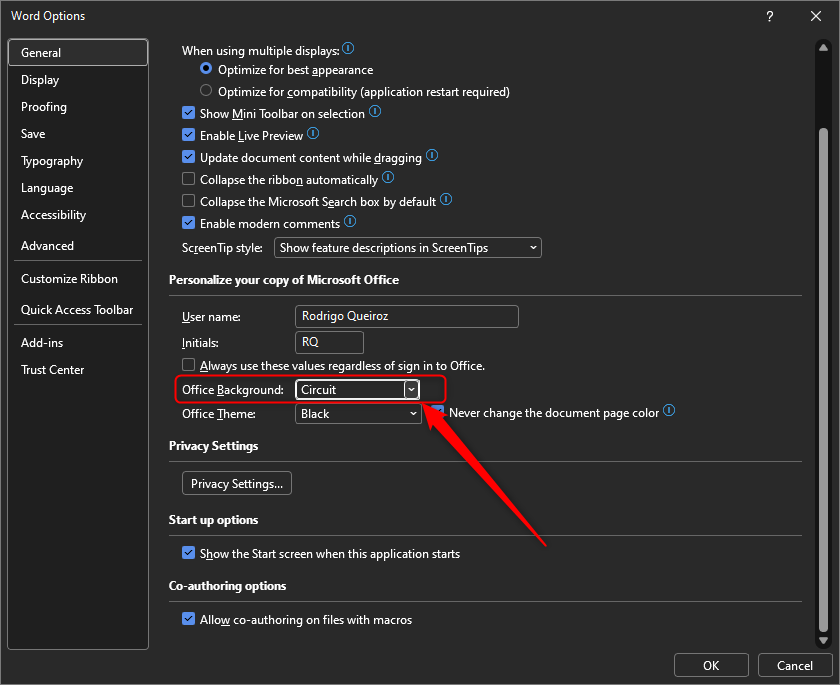Confirm with the OK button
This screenshot has height=685, width=840.
pyautogui.click(x=711, y=665)
